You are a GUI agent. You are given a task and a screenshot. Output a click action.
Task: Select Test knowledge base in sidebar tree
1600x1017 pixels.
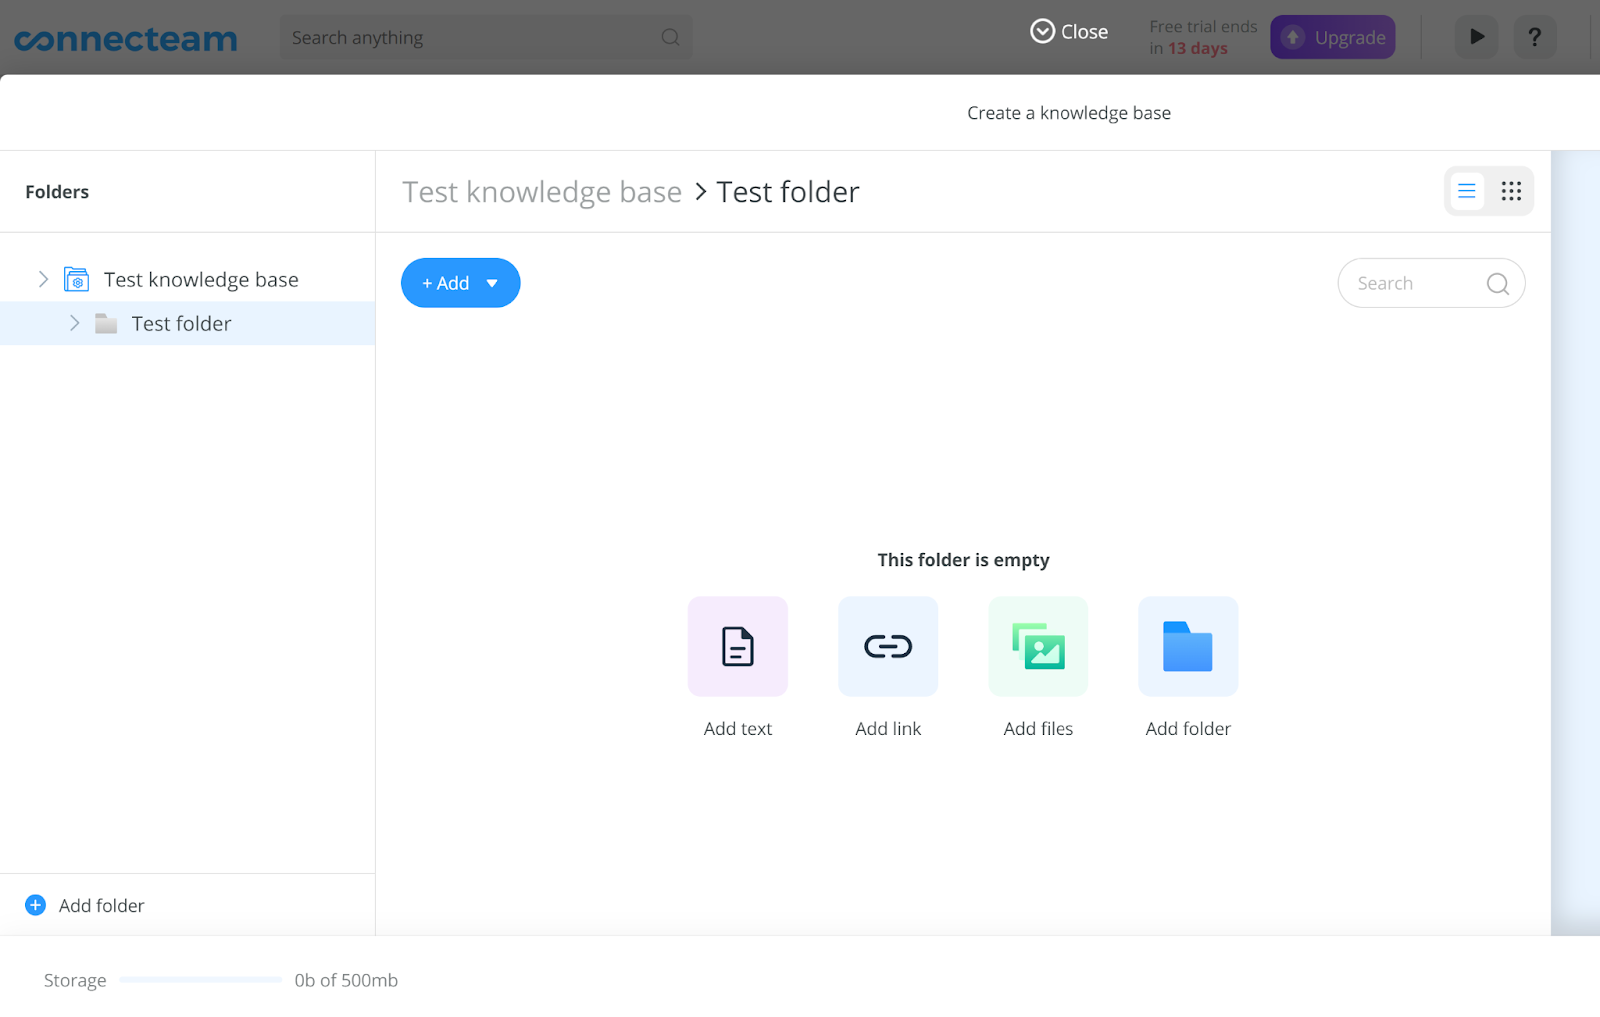click(201, 280)
